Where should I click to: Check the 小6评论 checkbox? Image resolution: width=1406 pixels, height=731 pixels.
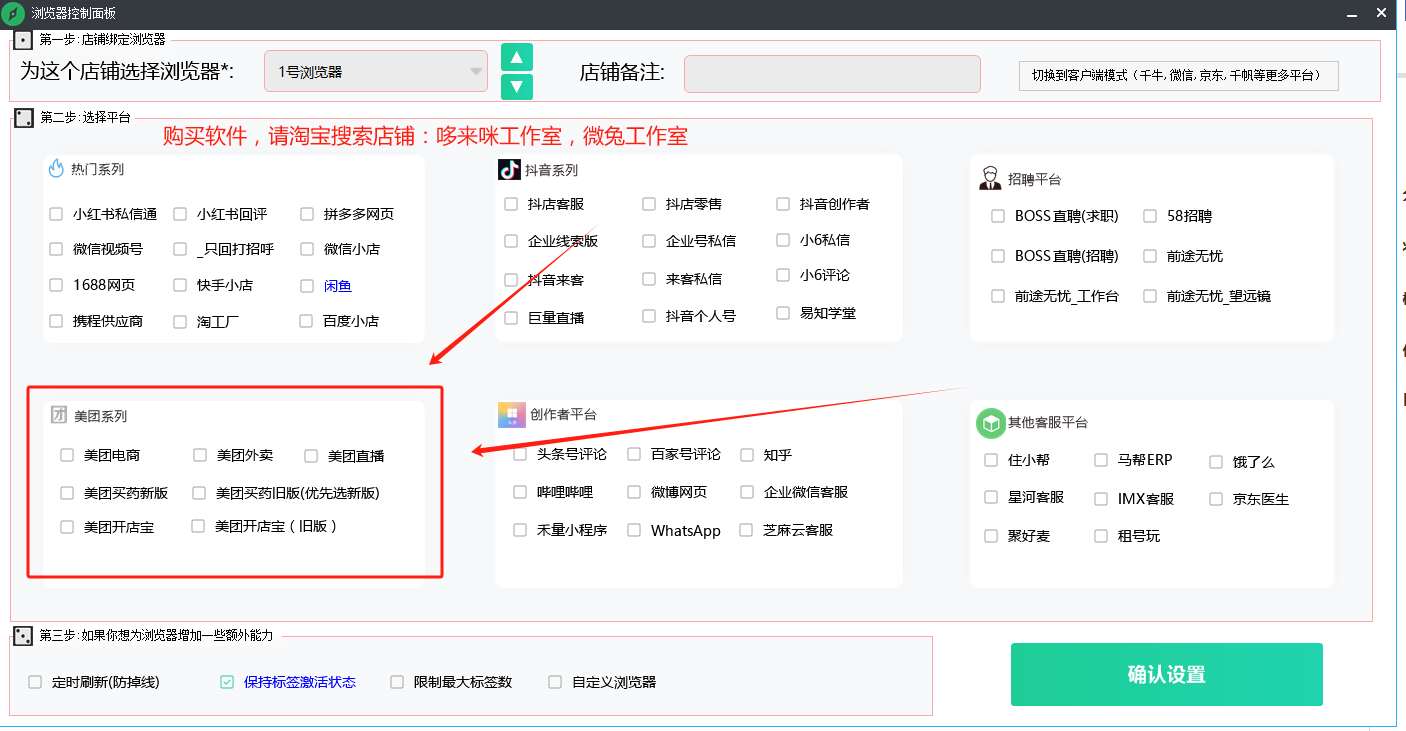[783, 275]
